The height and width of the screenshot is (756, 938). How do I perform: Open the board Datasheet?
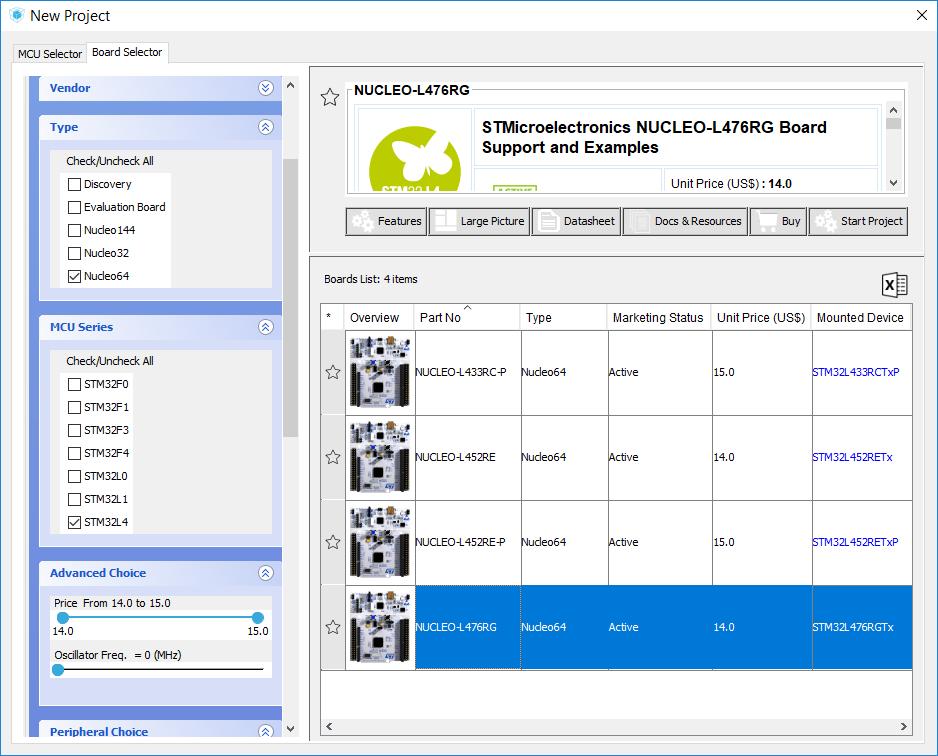click(576, 221)
